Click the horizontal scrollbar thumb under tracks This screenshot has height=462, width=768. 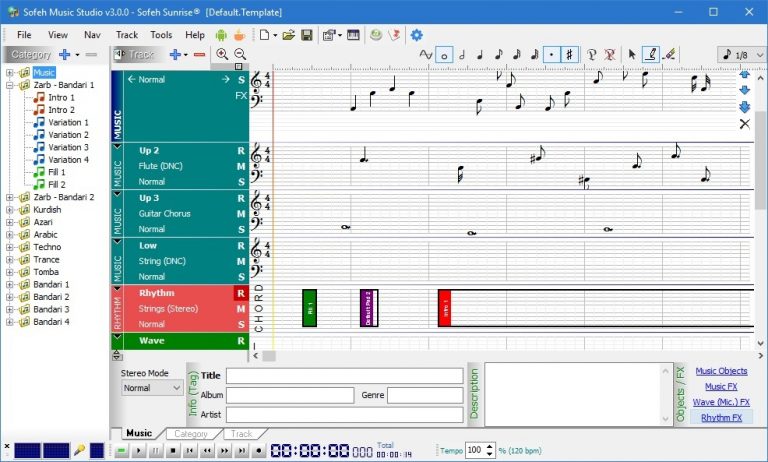[269, 356]
